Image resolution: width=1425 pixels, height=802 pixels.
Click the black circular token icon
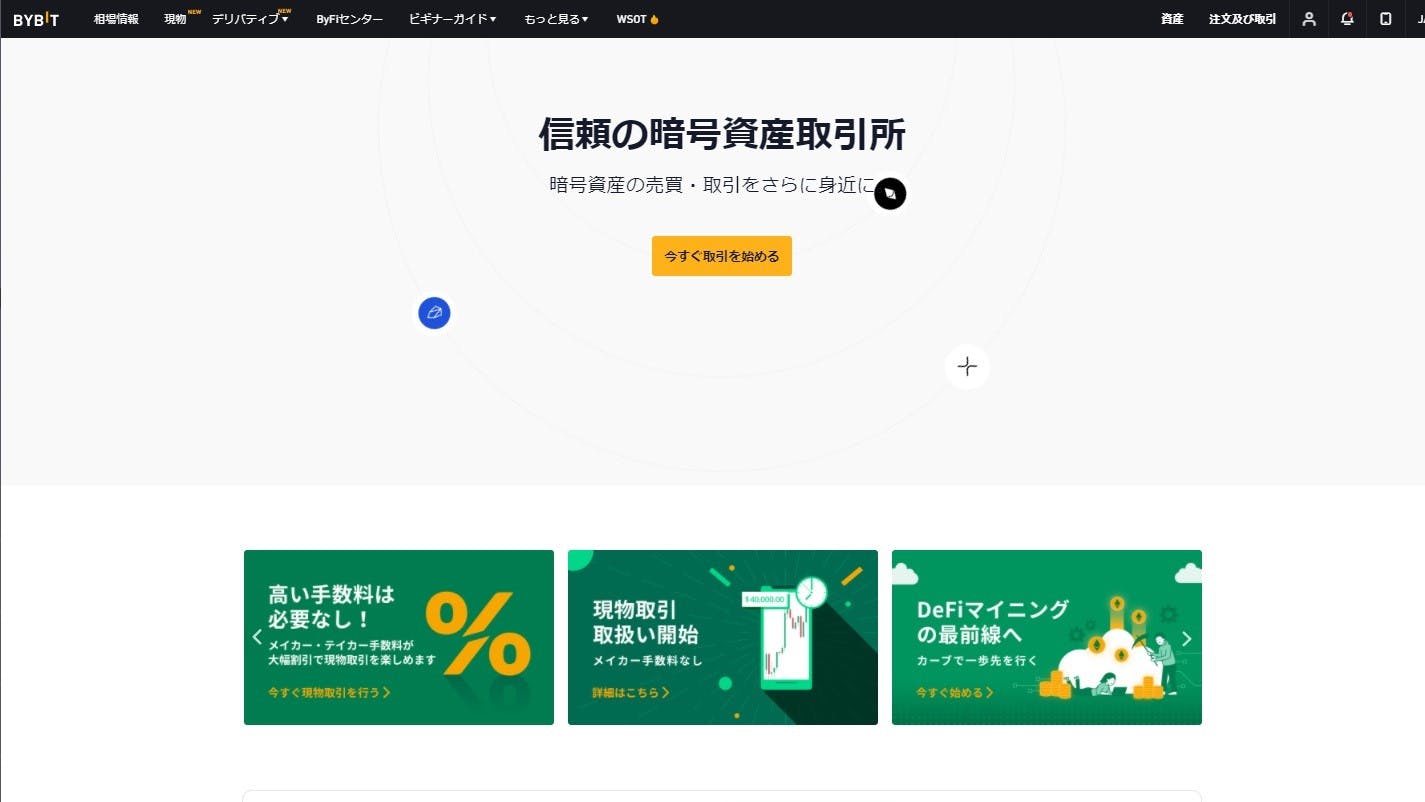[x=890, y=194]
